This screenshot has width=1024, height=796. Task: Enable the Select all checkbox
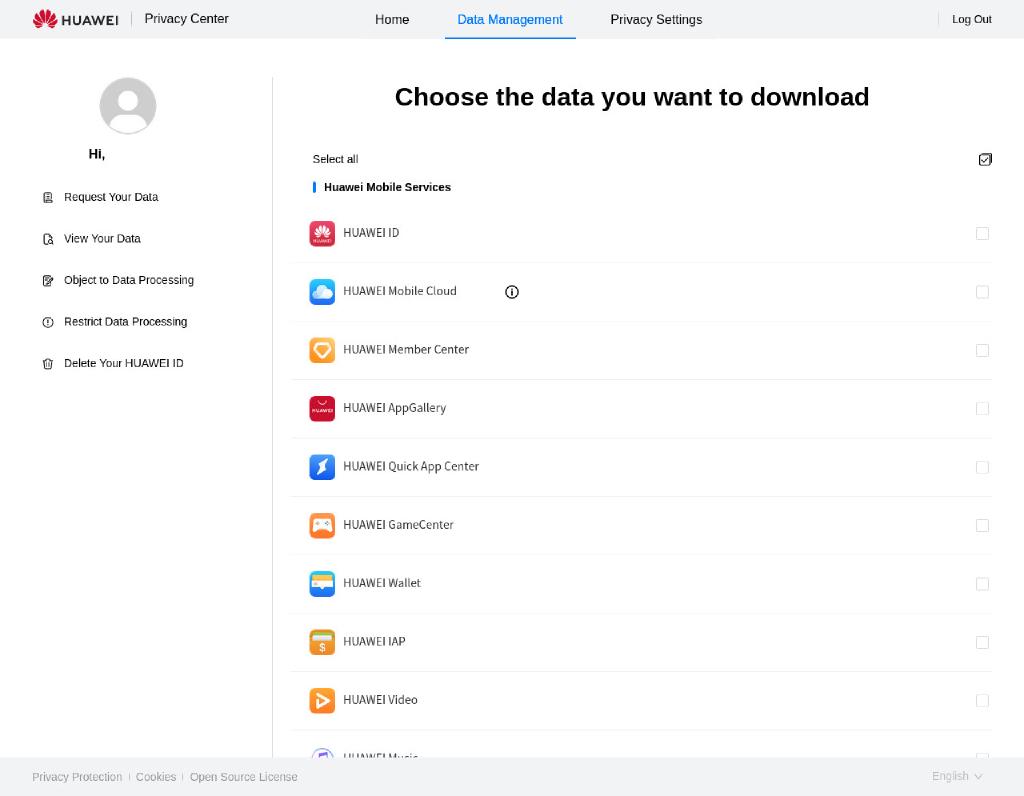click(x=985, y=159)
